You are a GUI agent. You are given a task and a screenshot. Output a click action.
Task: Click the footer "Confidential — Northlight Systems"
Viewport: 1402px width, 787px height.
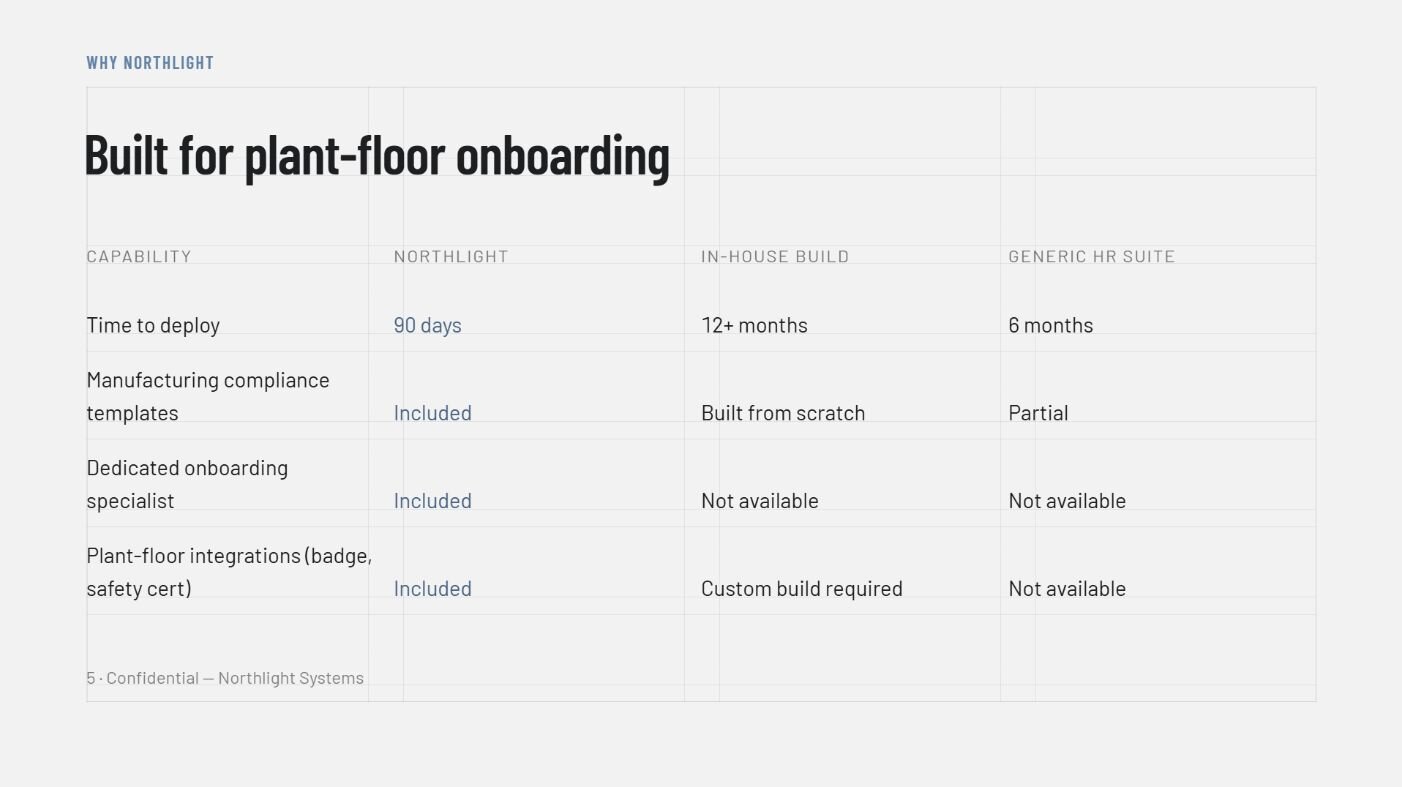point(235,678)
